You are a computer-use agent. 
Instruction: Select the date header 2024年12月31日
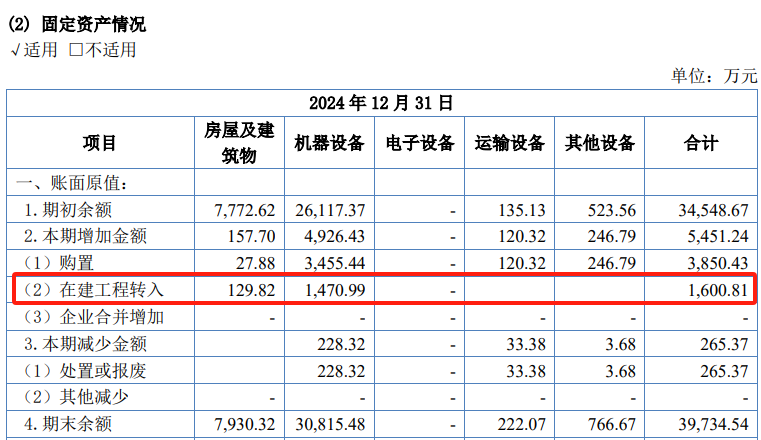coord(381,103)
